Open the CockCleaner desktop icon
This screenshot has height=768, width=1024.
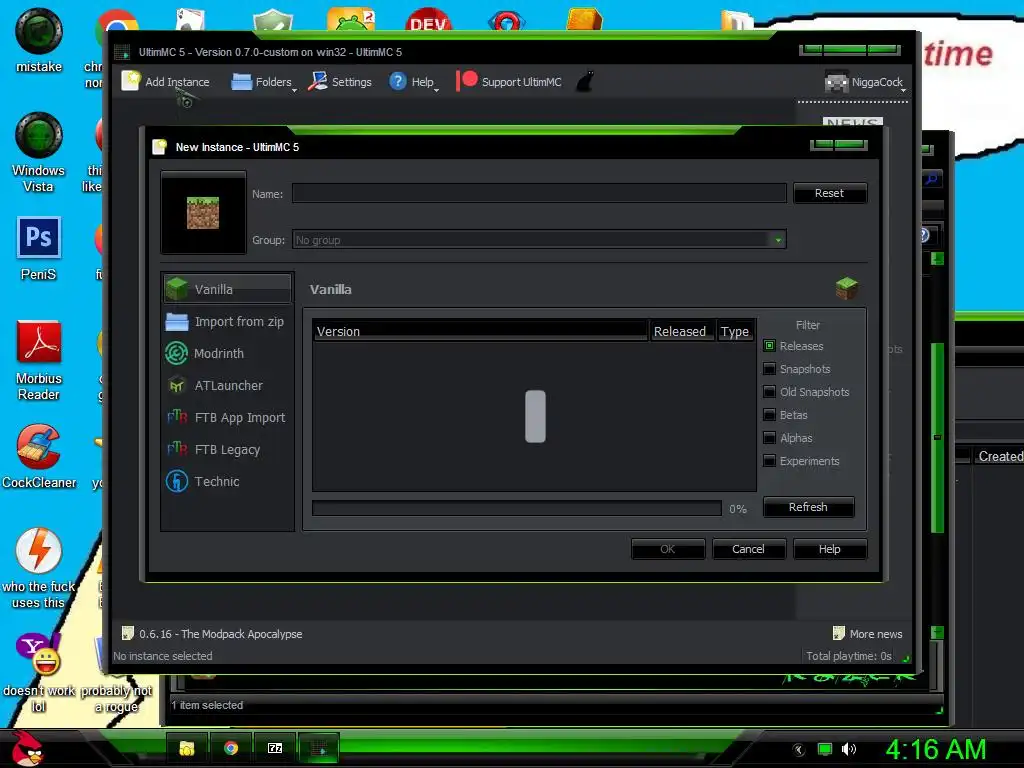tap(39, 457)
